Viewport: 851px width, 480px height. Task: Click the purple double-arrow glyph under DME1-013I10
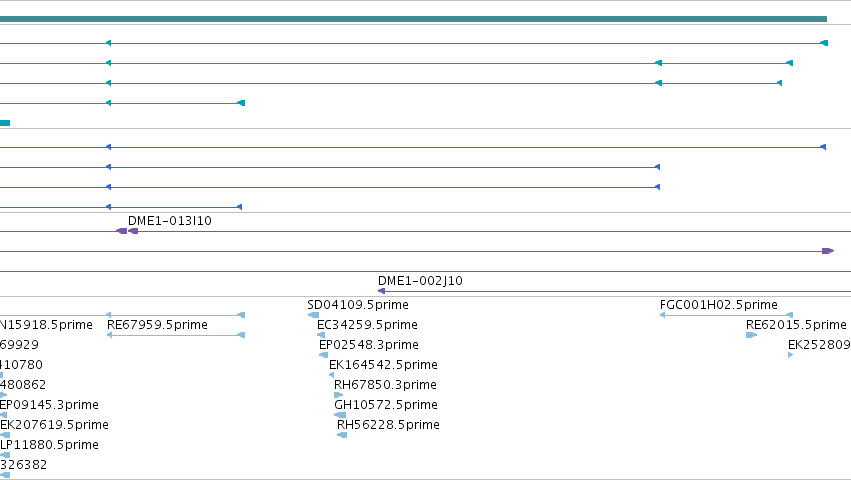click(127, 231)
